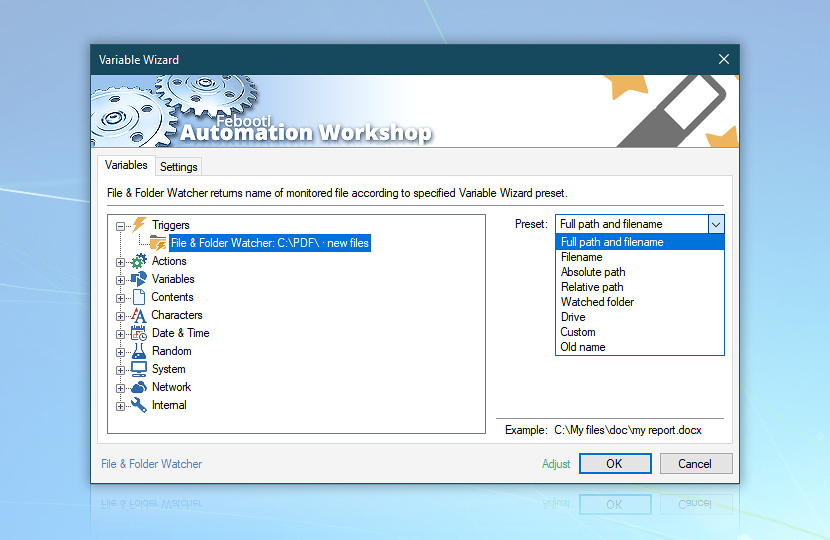Click the Characters letter icon
The width and height of the screenshot is (830, 540).
click(139, 315)
